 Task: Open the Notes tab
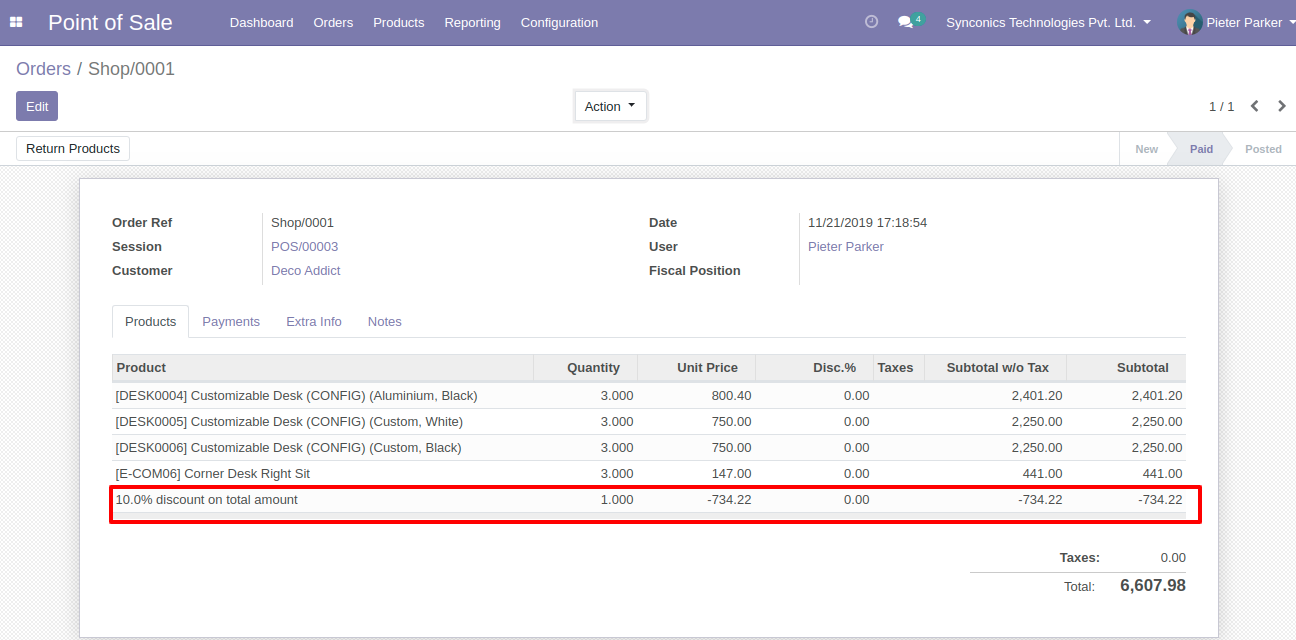coord(384,321)
